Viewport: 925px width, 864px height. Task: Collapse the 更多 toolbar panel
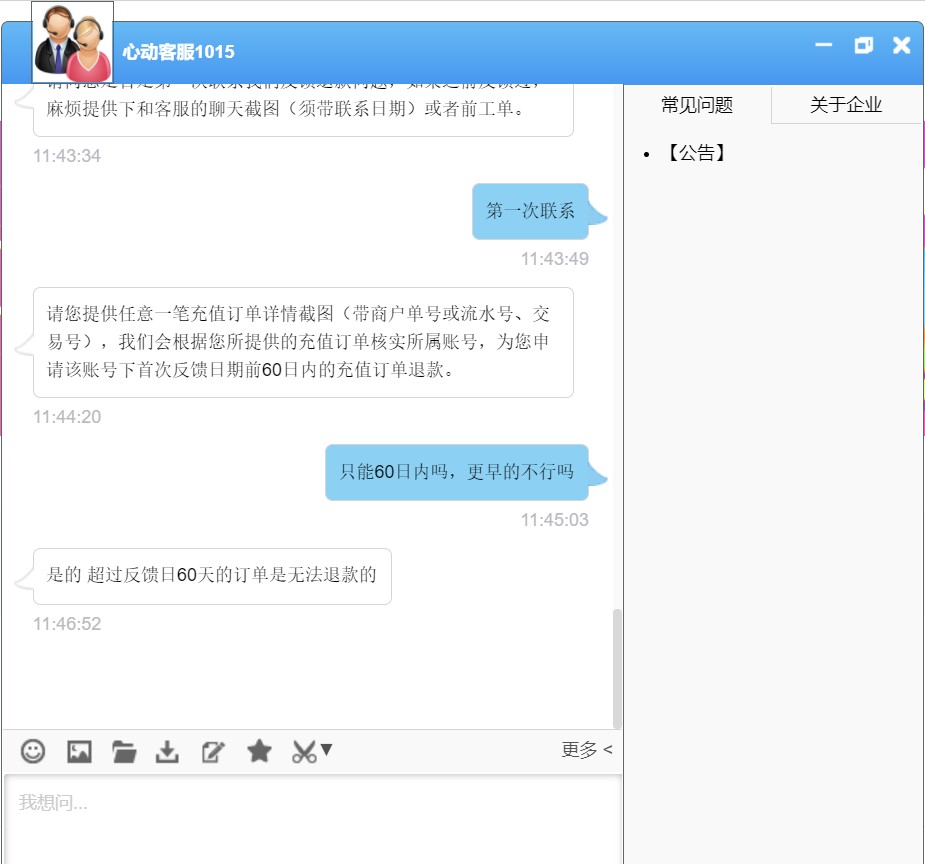(587, 750)
